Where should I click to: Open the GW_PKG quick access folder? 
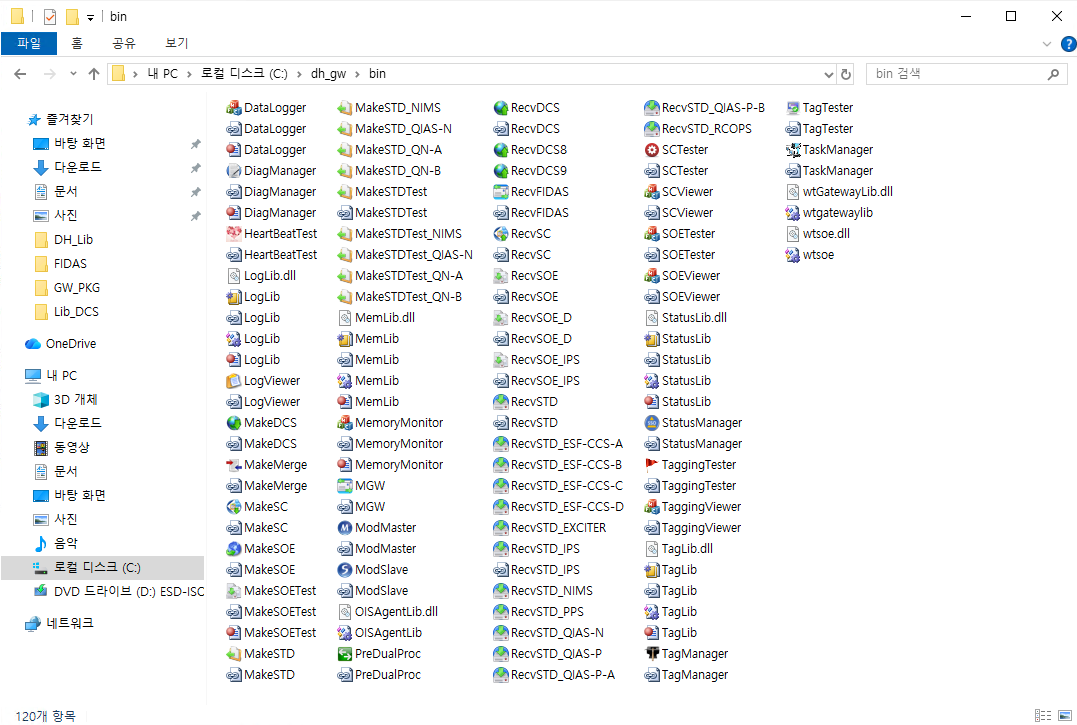77,288
